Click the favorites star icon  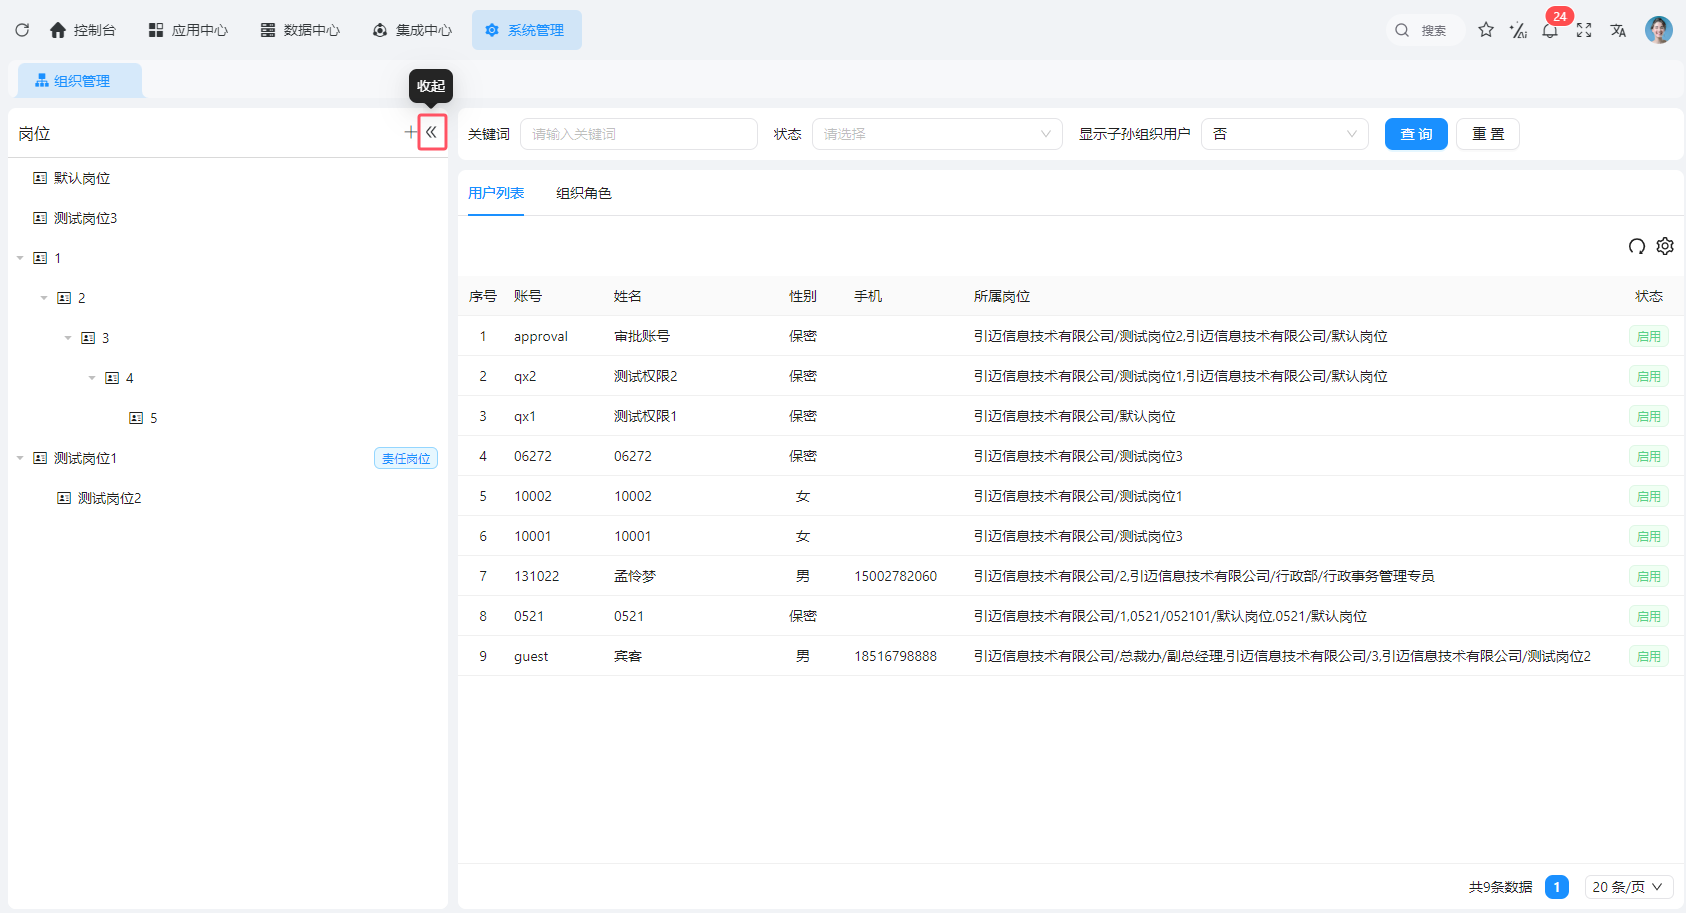point(1486,30)
